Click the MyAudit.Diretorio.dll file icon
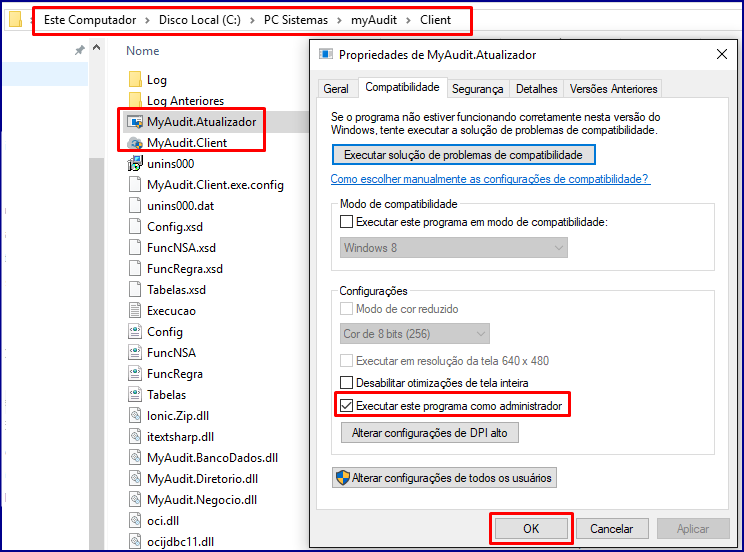Image resolution: width=744 pixels, height=552 pixels. pyautogui.click(x=135, y=478)
